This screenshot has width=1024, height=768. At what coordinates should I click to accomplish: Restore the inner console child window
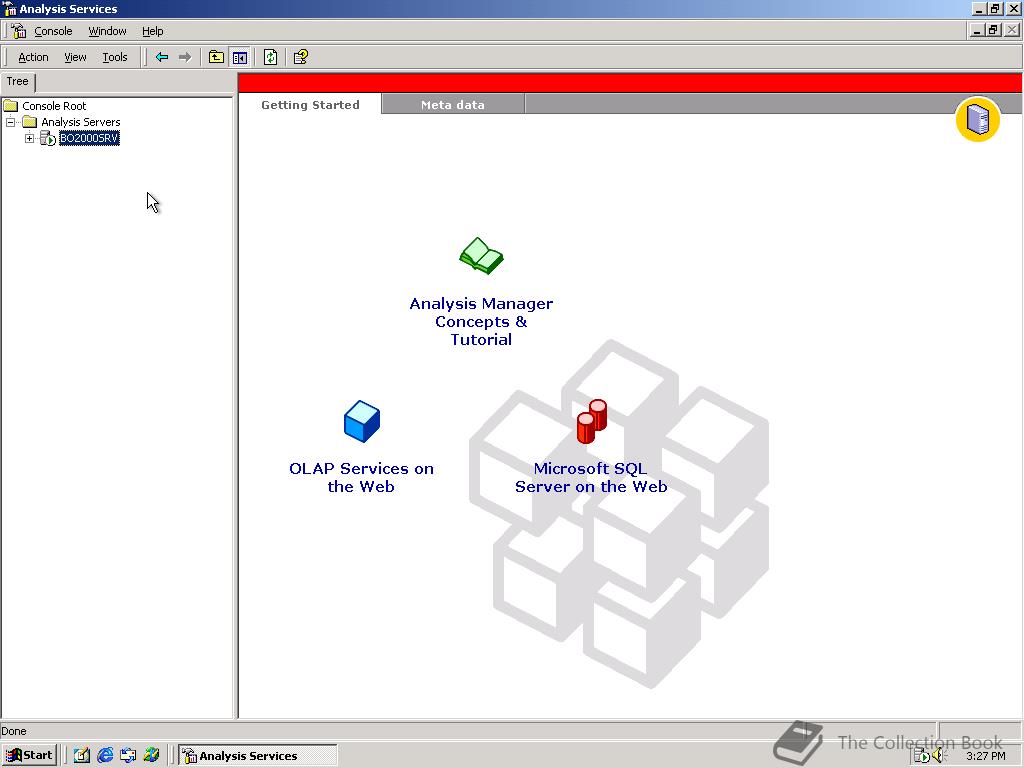(994, 30)
